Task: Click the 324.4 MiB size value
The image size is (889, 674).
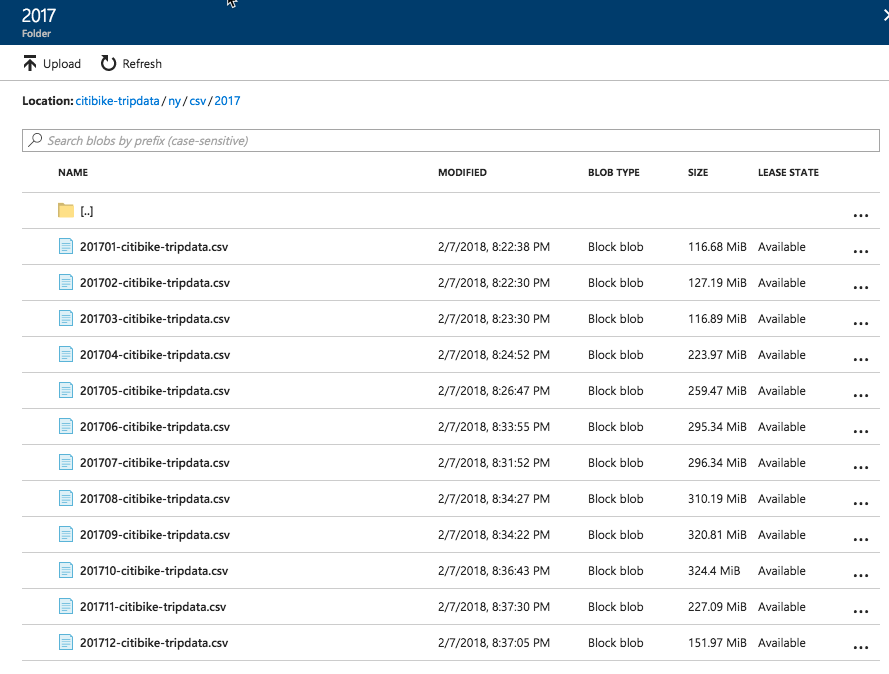Action: (714, 571)
